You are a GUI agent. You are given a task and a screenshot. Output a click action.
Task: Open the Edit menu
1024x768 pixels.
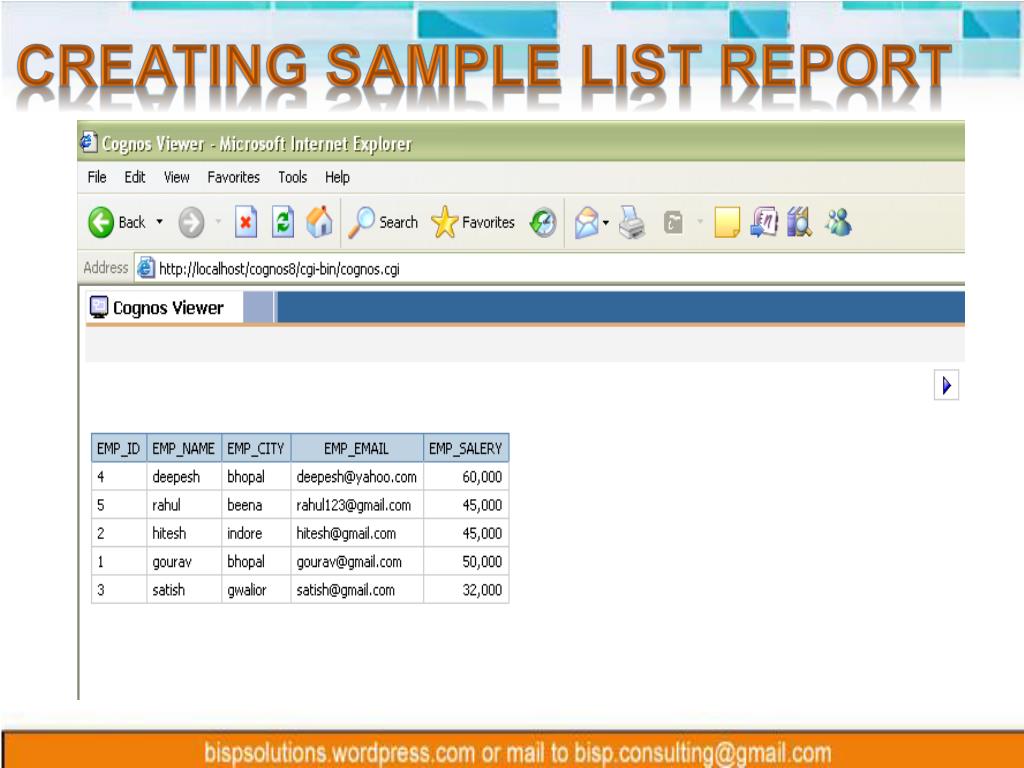[135, 177]
